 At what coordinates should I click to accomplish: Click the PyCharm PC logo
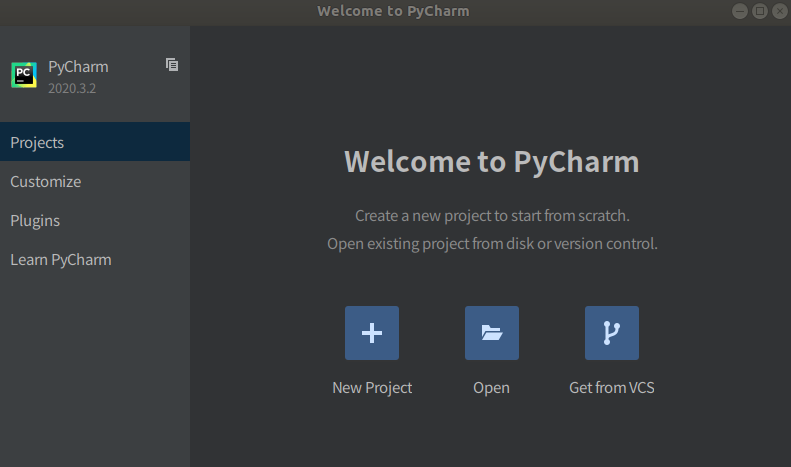24,75
